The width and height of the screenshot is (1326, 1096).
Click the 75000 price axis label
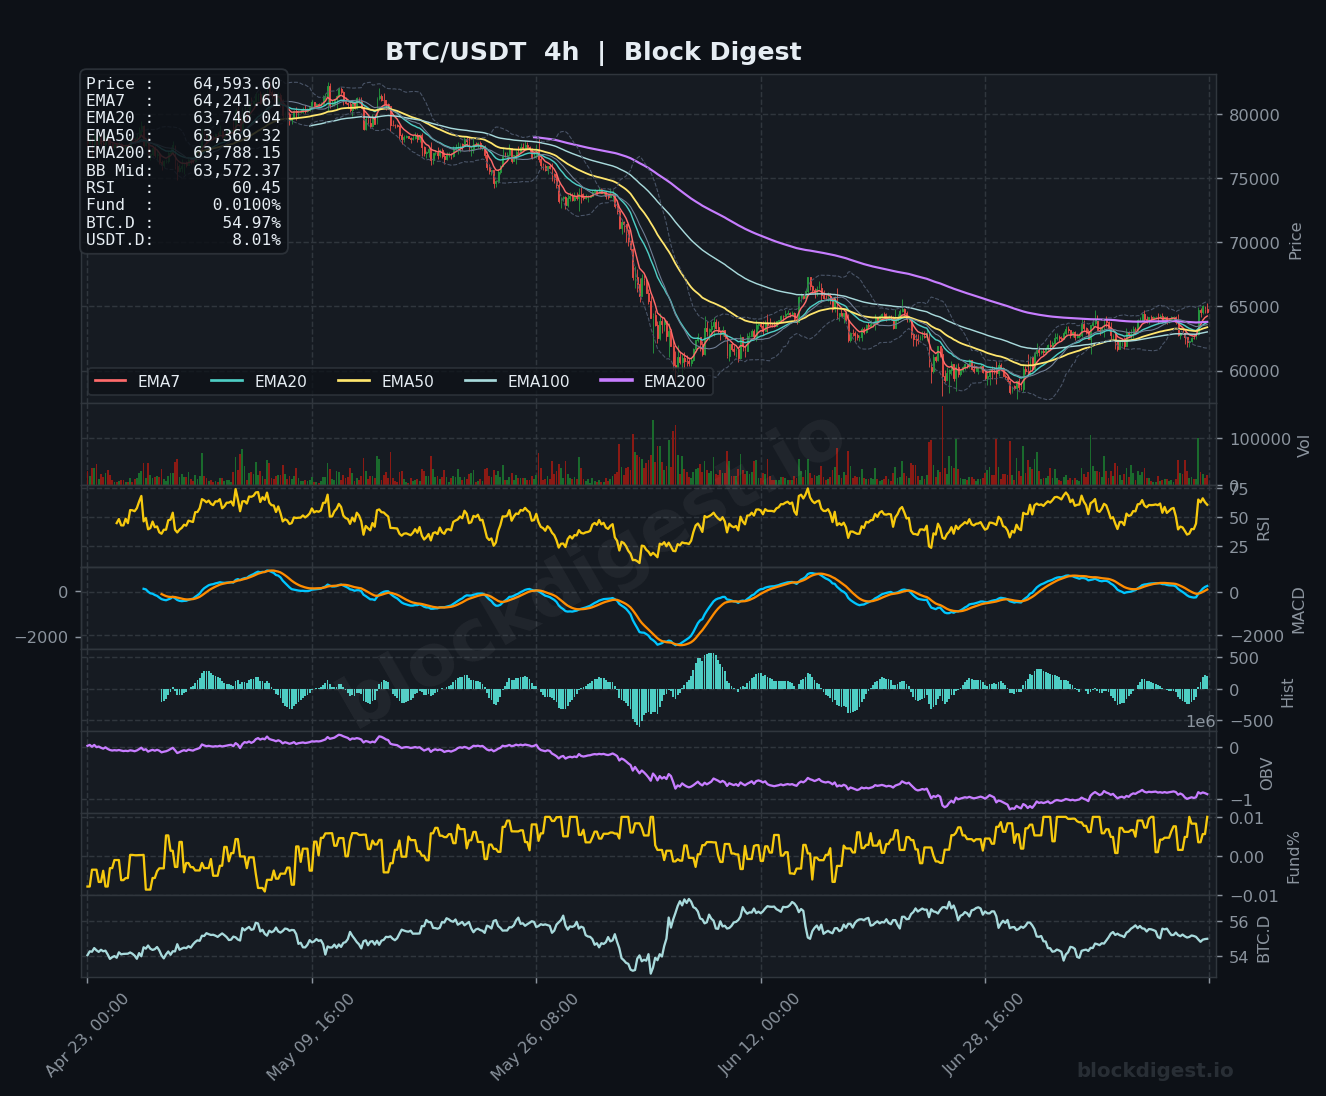(1254, 179)
